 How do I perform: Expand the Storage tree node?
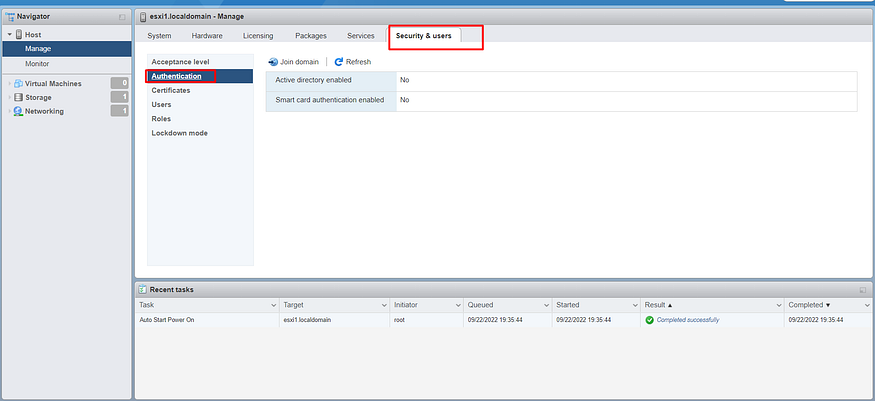9,98
